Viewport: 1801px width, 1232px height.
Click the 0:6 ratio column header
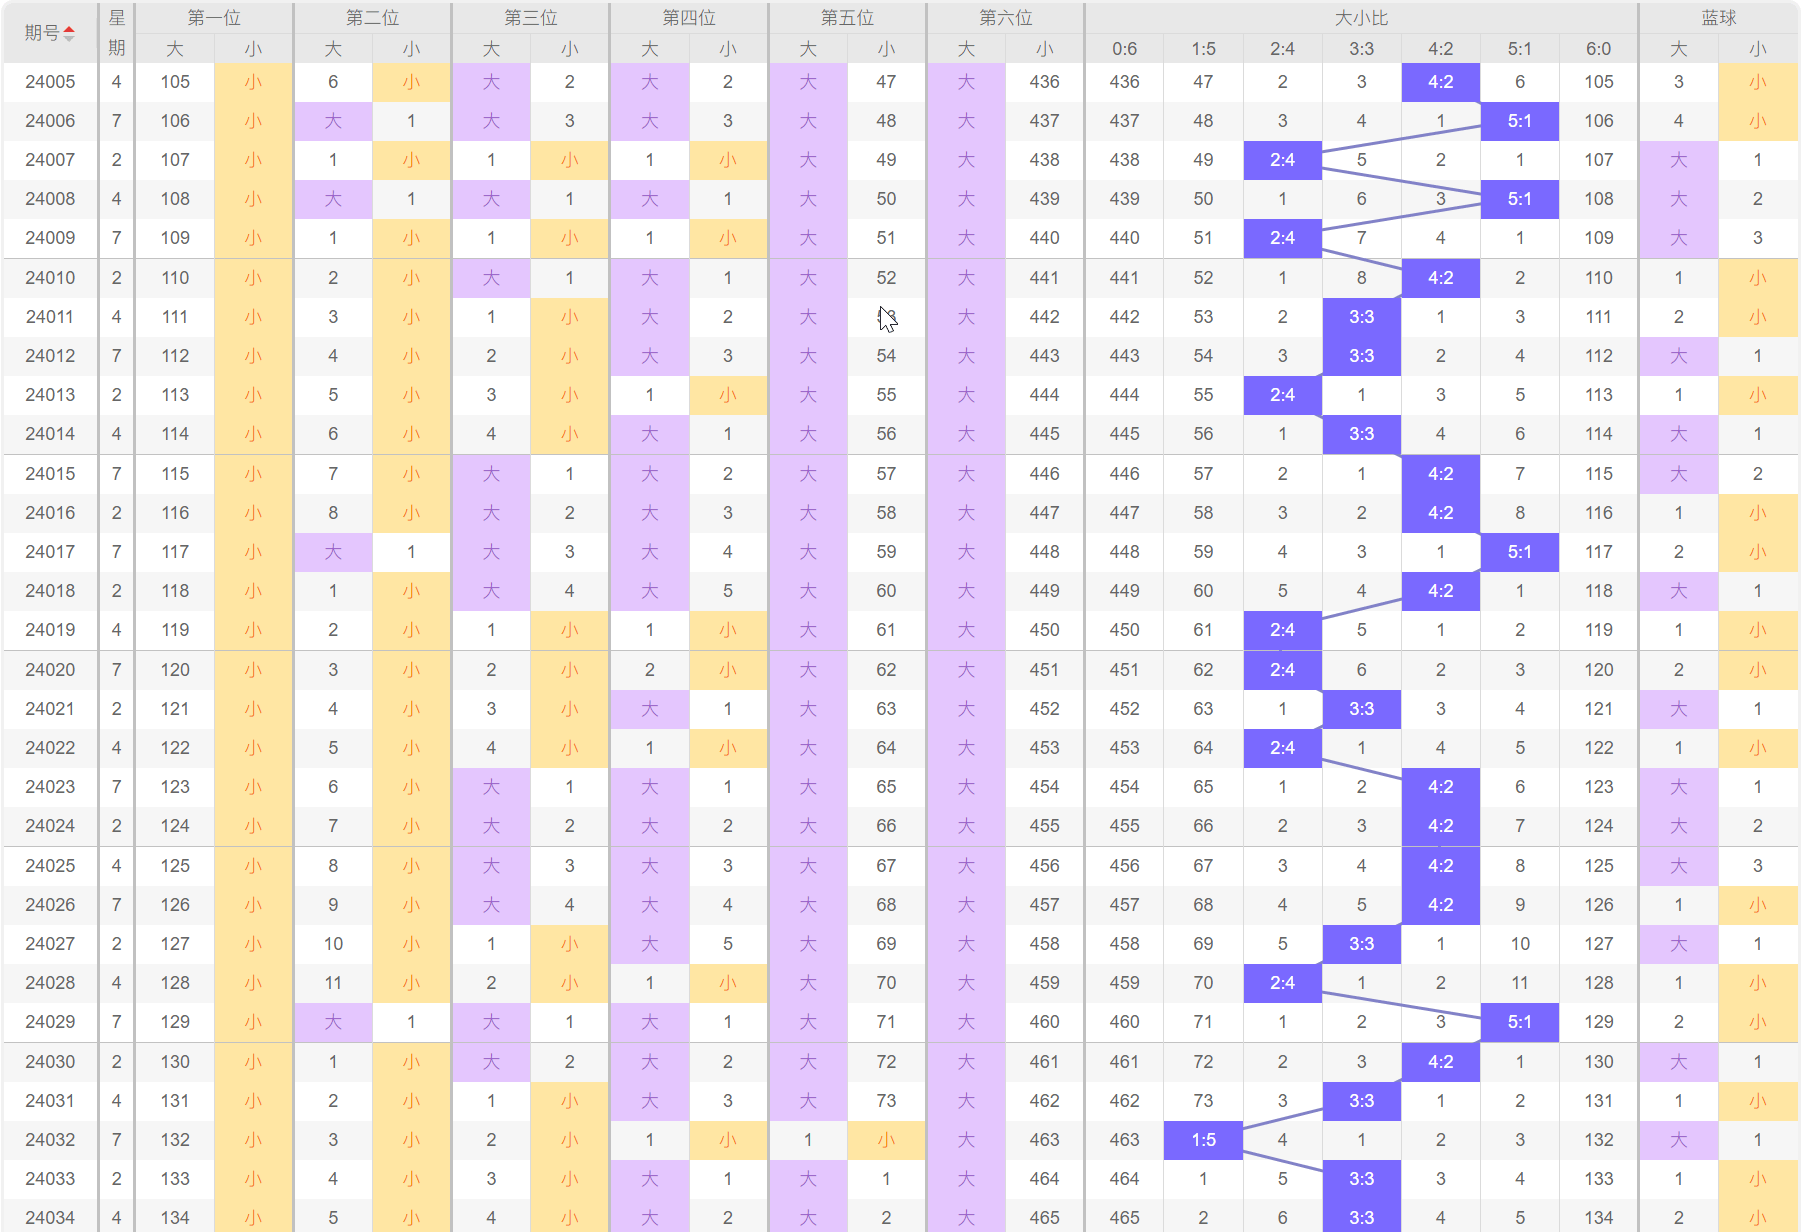click(1124, 49)
